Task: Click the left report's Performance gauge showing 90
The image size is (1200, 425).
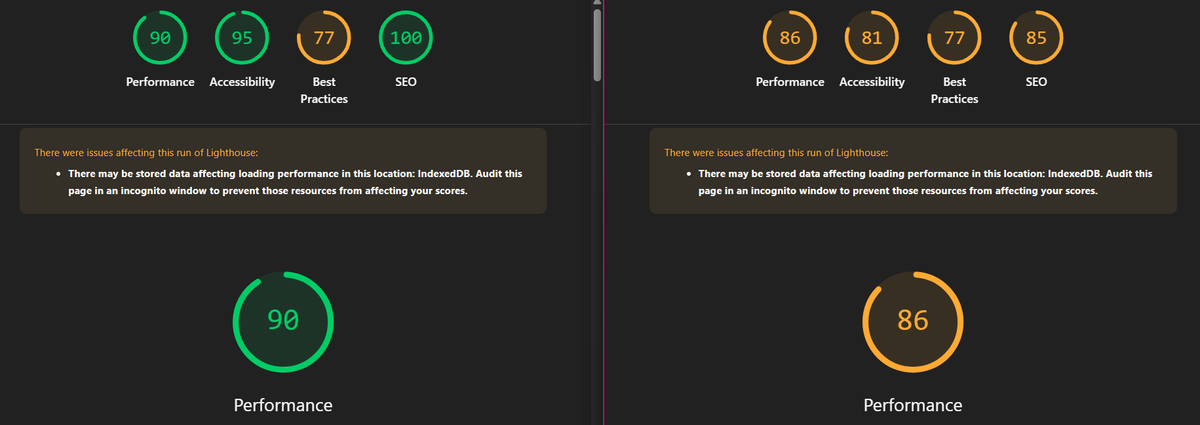Action: tap(160, 38)
